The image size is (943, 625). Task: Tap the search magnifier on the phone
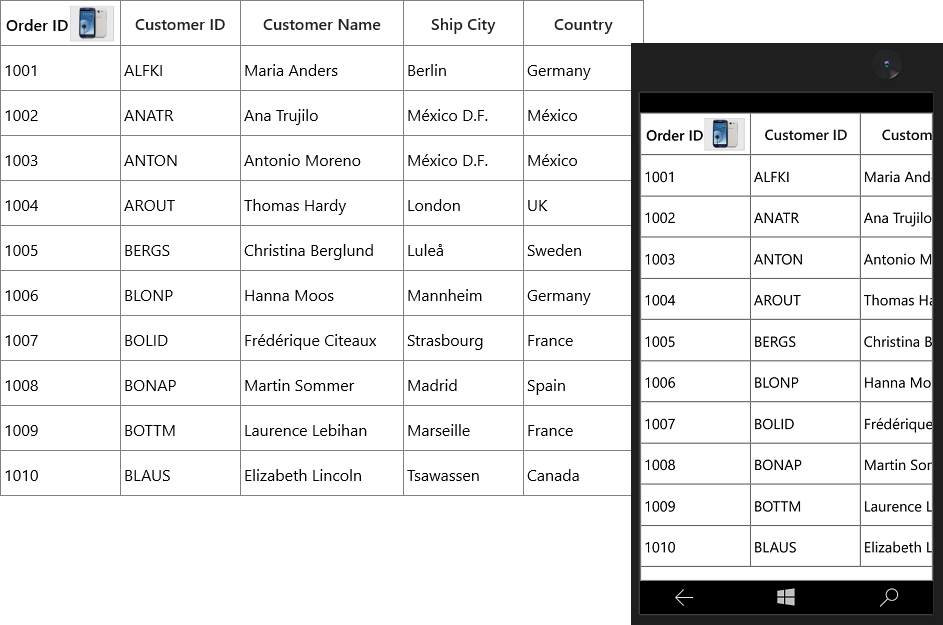click(x=889, y=597)
